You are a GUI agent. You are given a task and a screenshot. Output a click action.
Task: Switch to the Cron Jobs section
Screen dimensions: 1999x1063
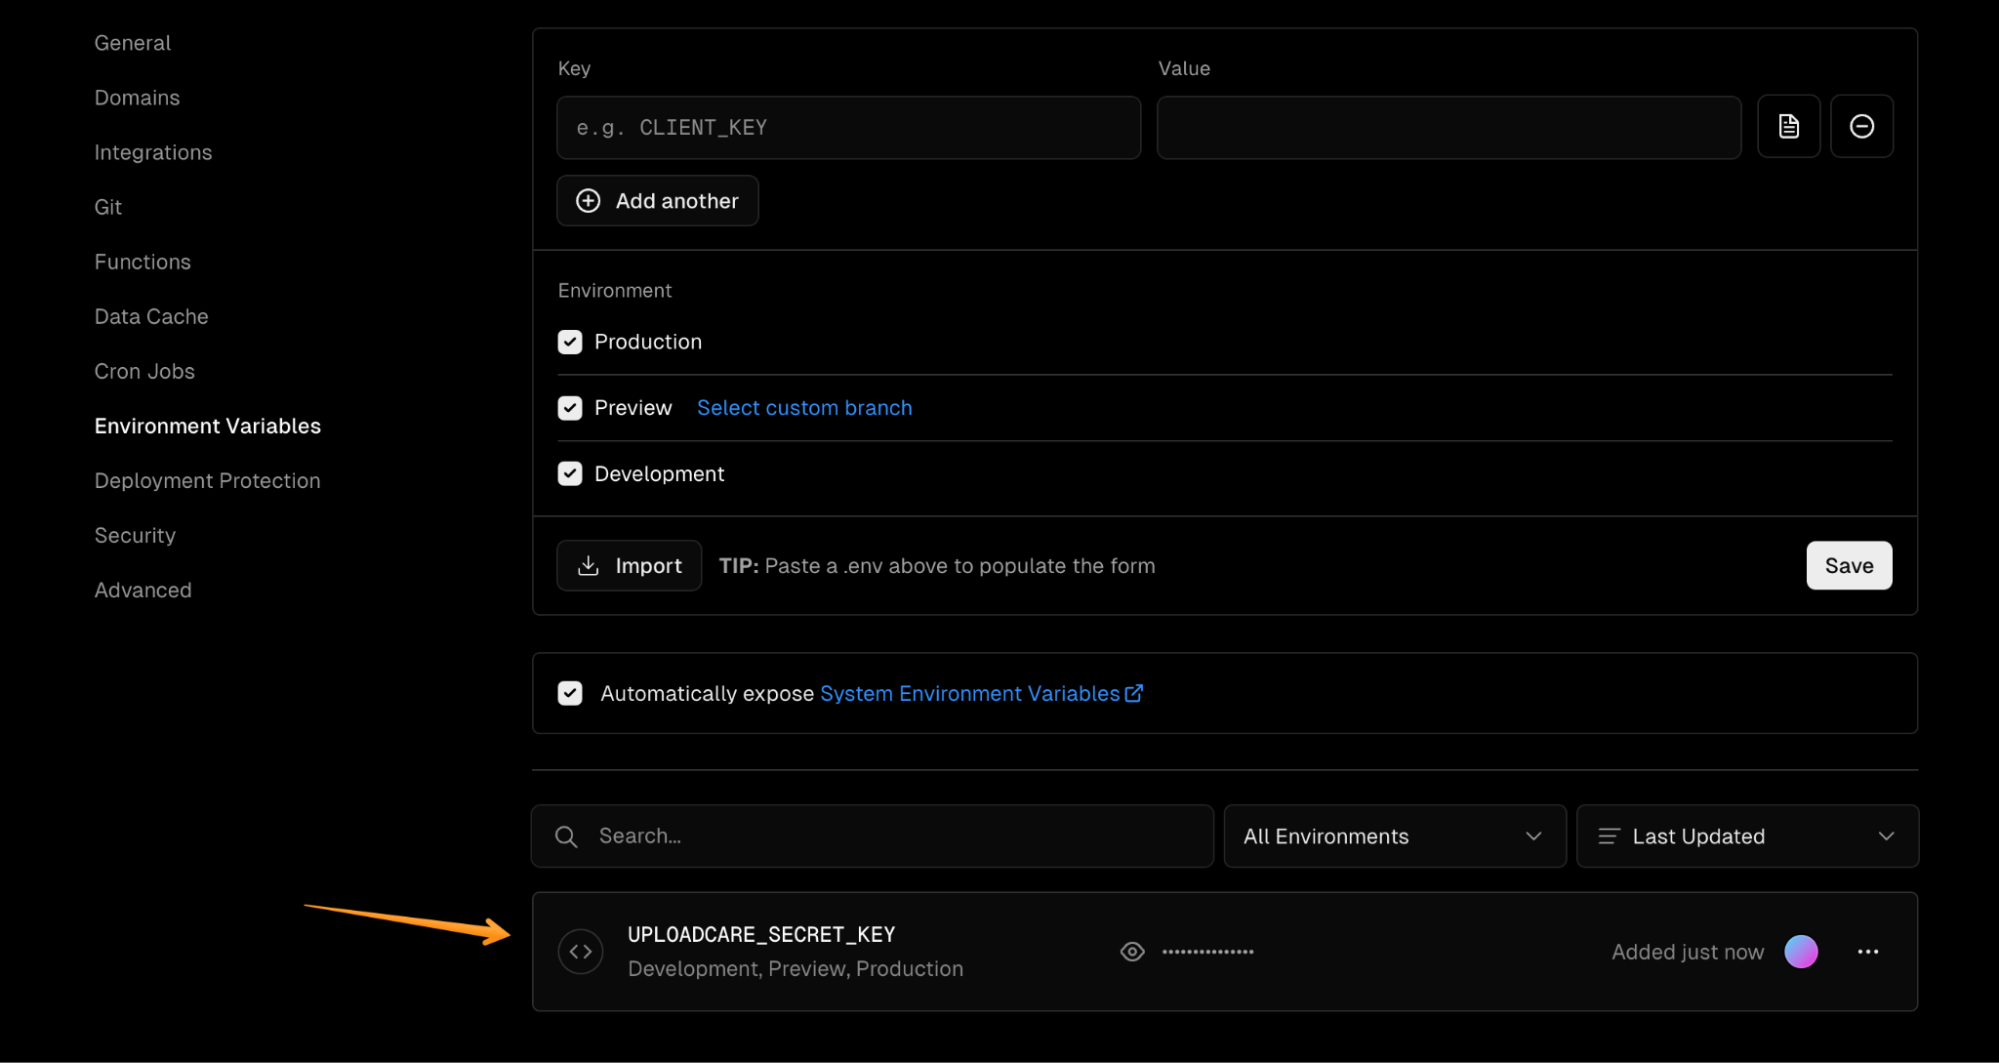tap(144, 370)
